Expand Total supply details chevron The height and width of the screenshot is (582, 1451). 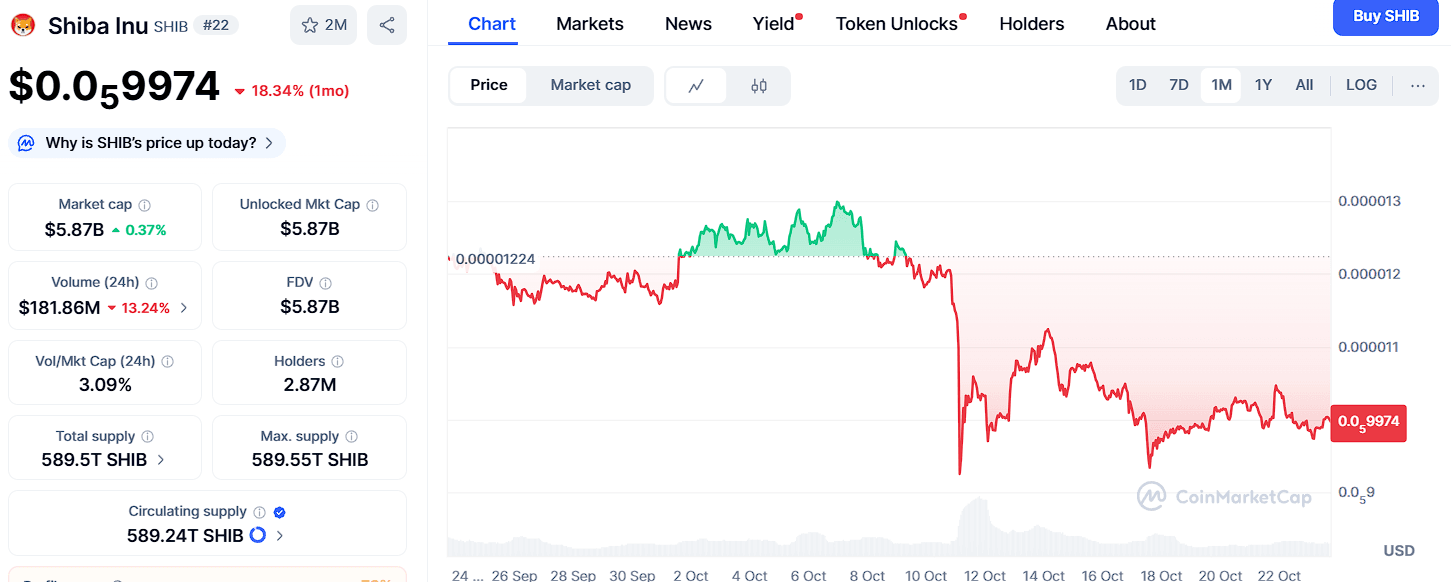161,460
